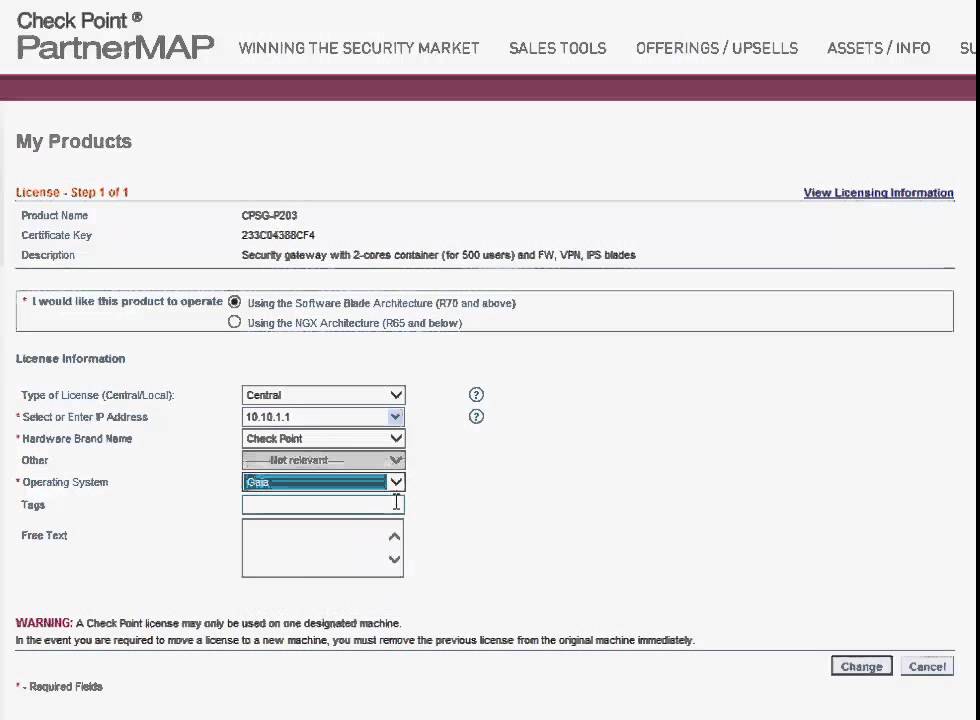This screenshot has height=720, width=980.
Task: Click the My Products heading
Action: pyautogui.click(x=74, y=141)
